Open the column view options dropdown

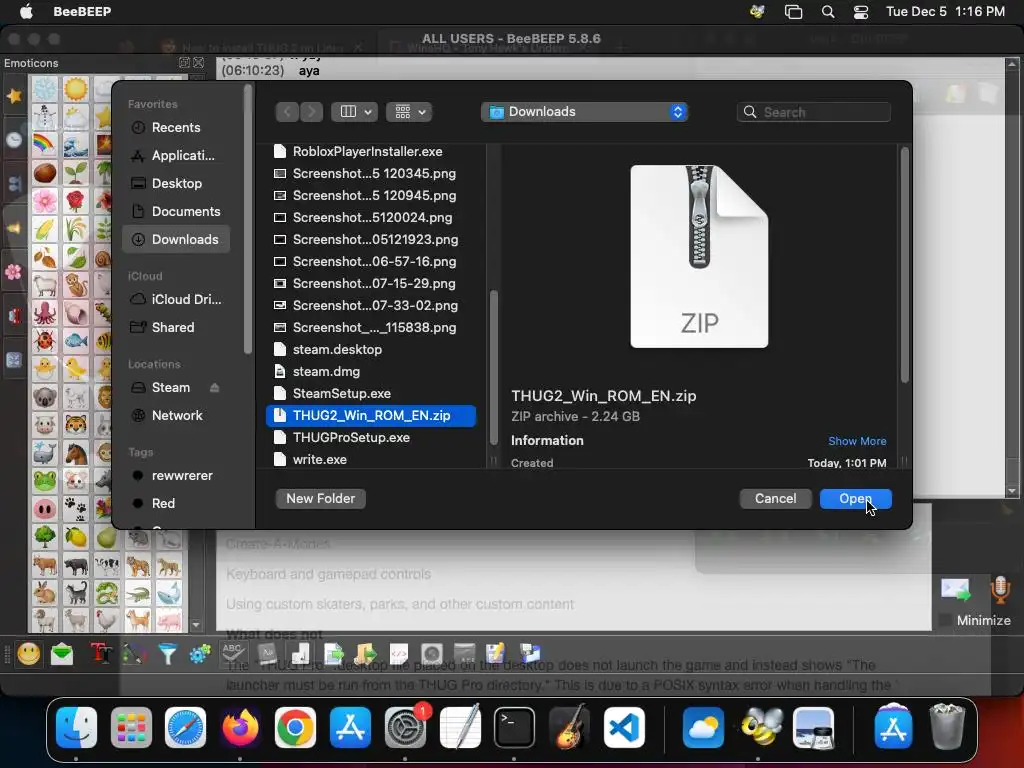355,112
